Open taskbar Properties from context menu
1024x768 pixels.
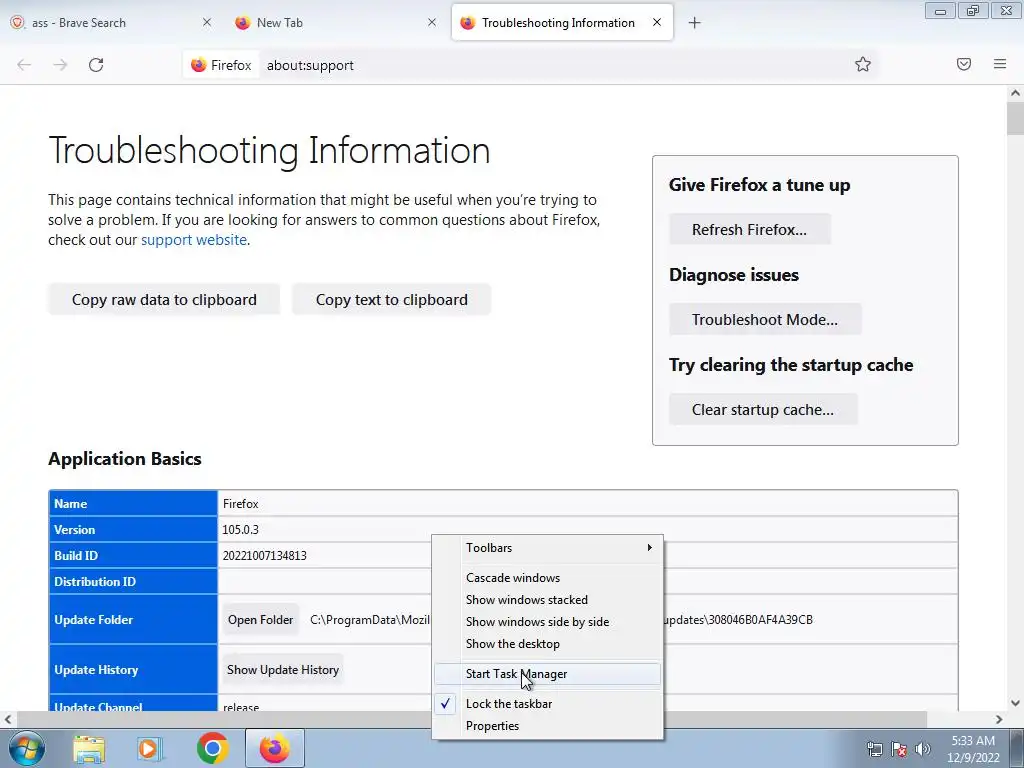[547, 726]
